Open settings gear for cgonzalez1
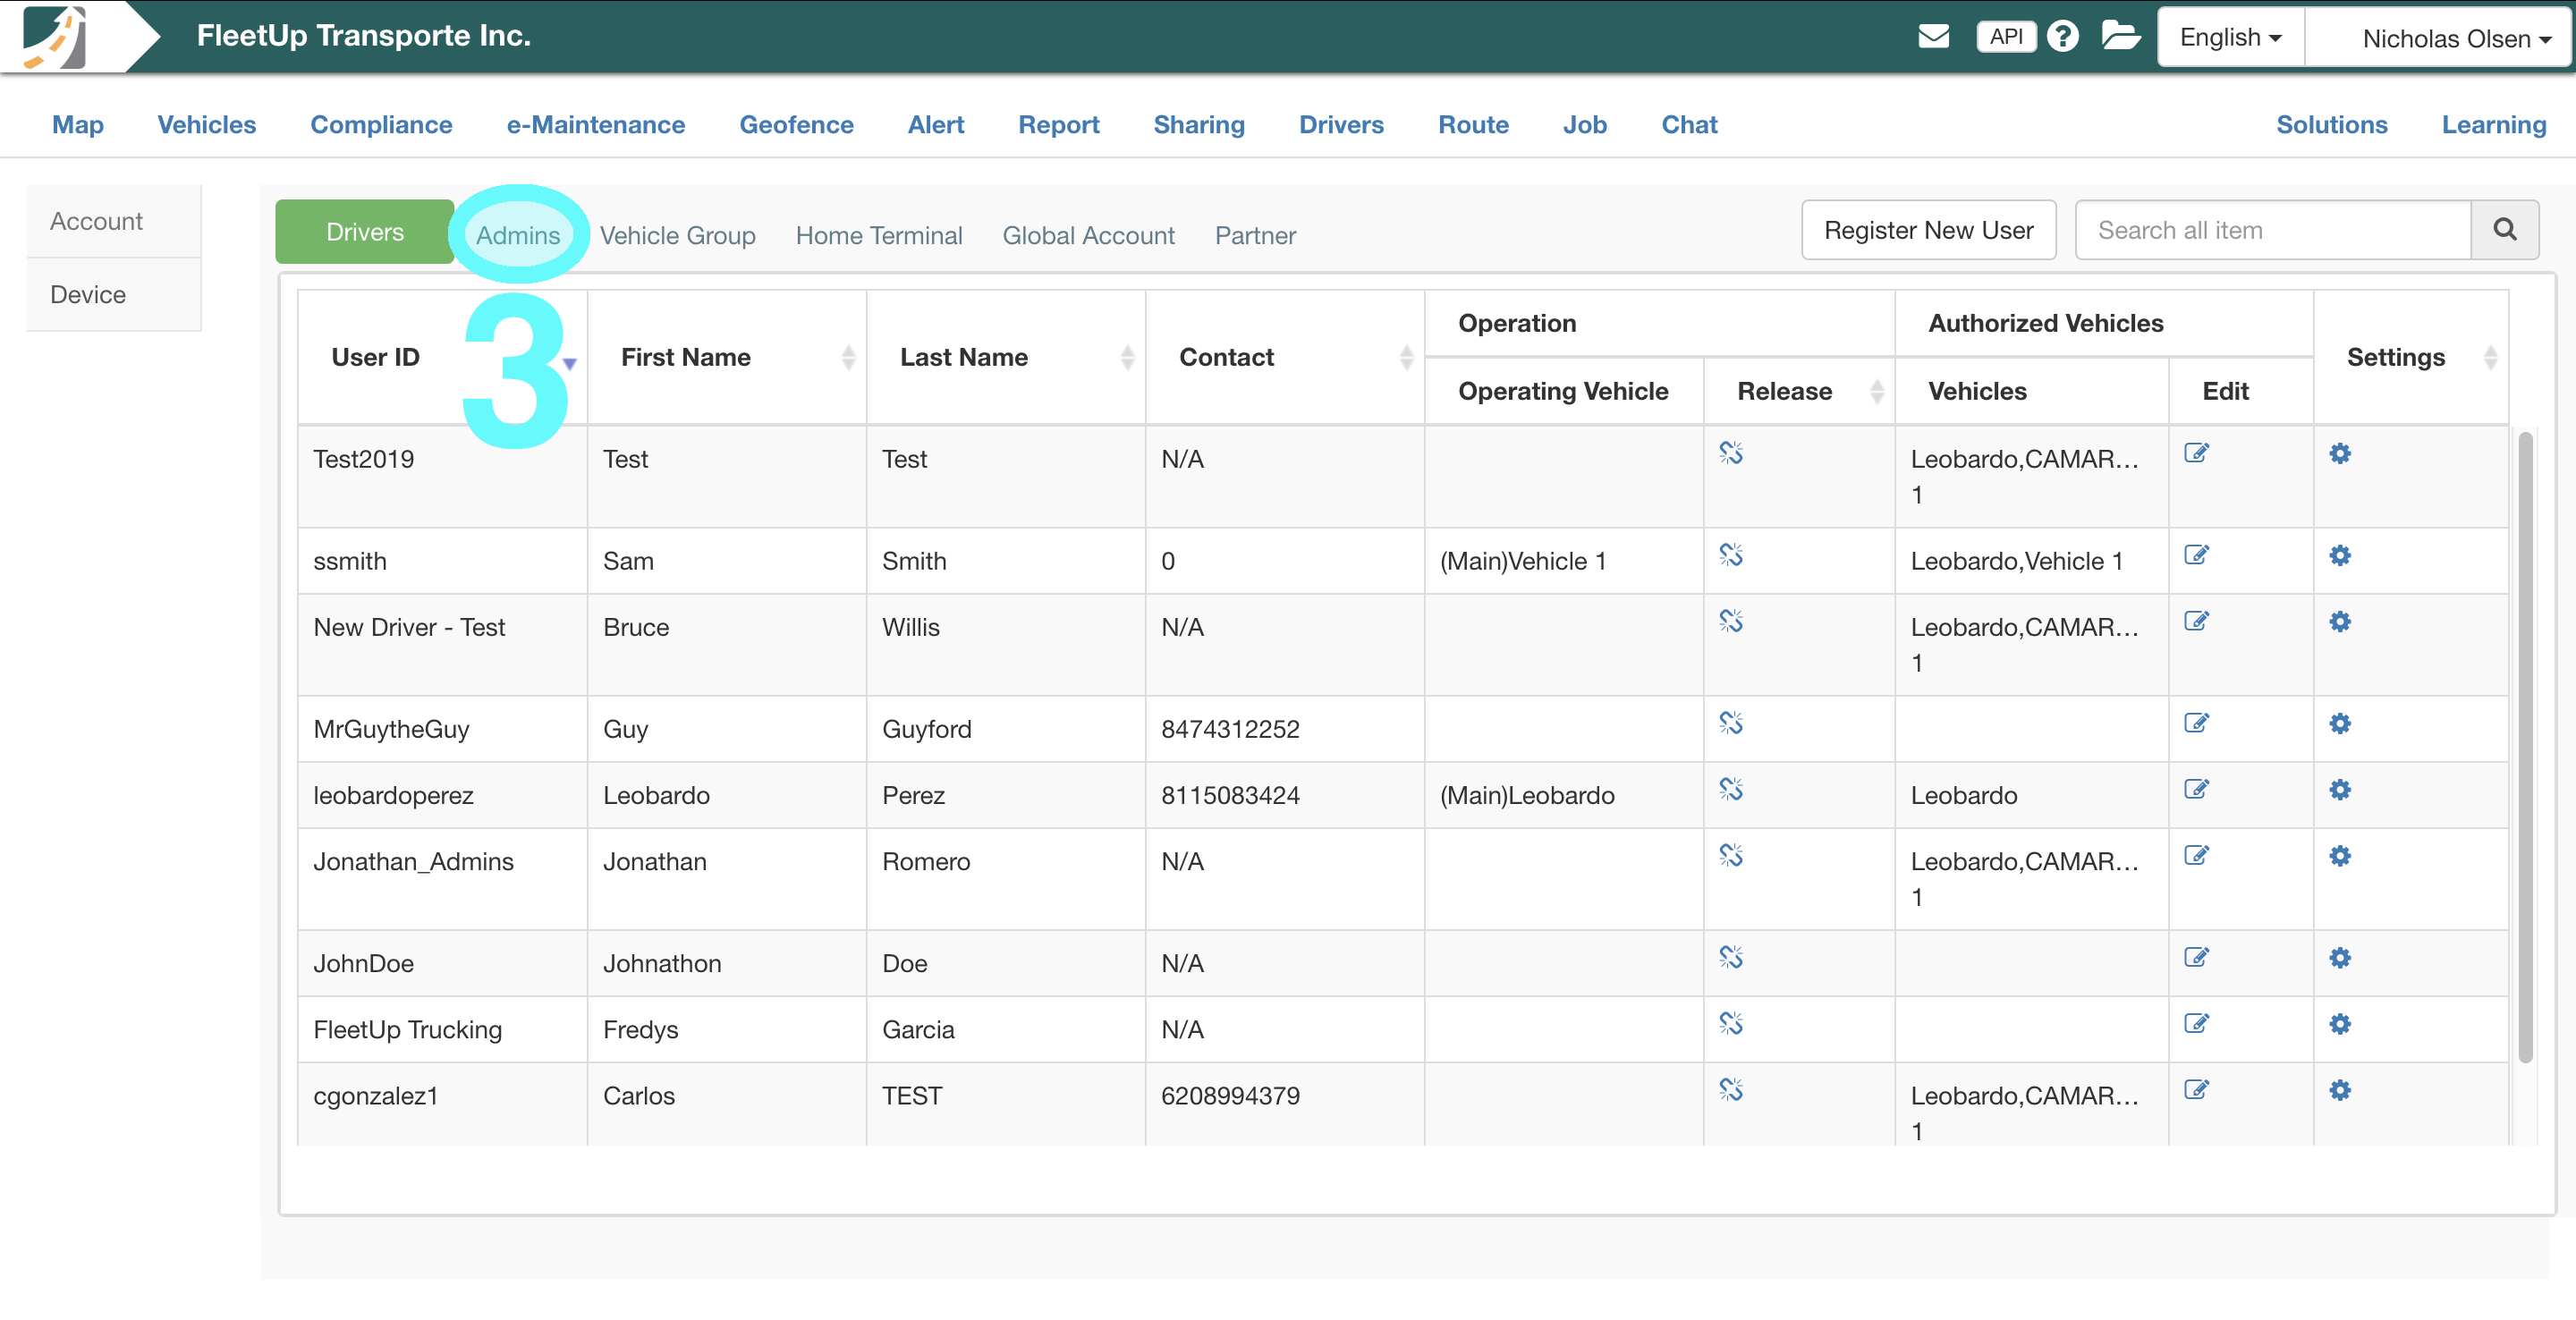2576x1320 pixels. (x=2340, y=1089)
